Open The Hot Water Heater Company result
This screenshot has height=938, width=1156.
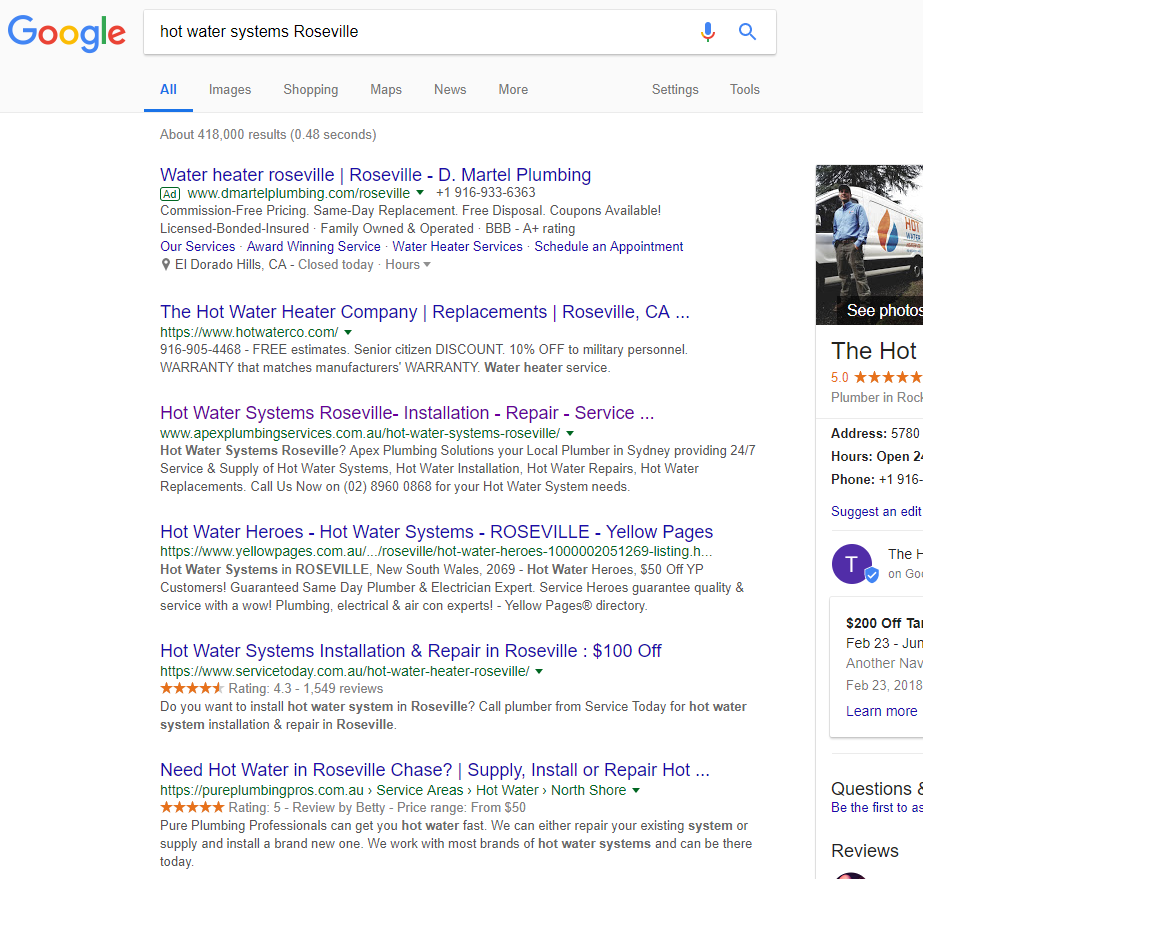click(x=425, y=312)
